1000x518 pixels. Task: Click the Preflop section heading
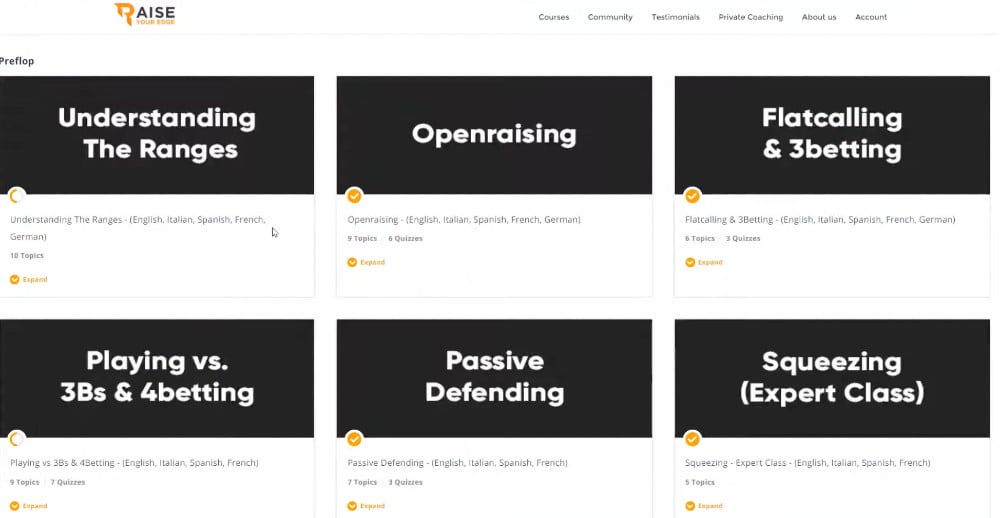coord(17,61)
